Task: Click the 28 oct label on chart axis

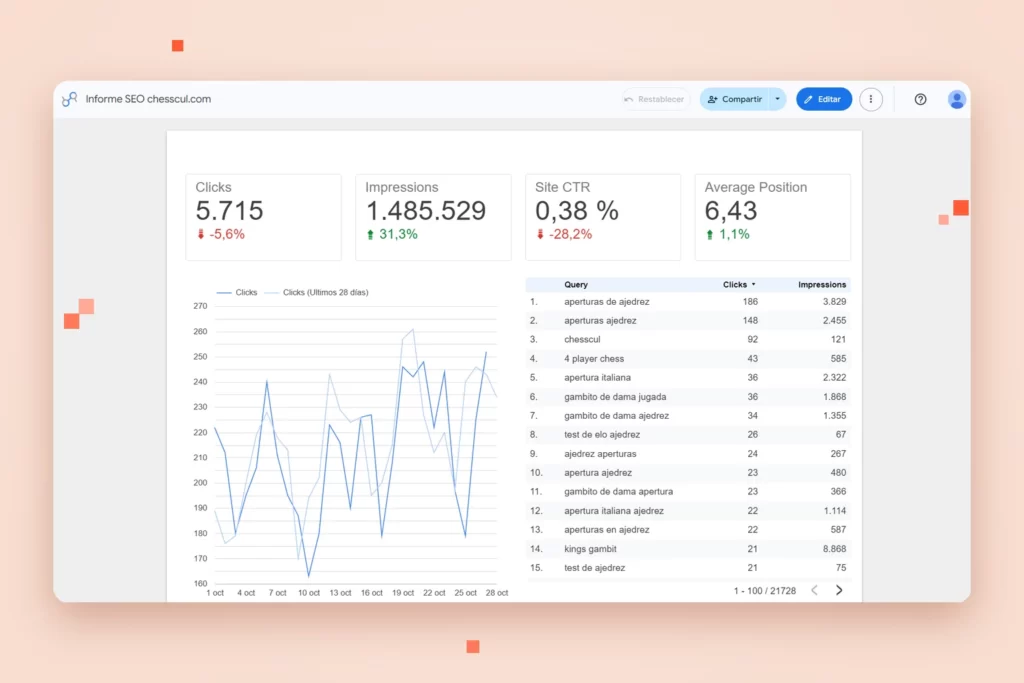Action: pyautogui.click(x=496, y=593)
